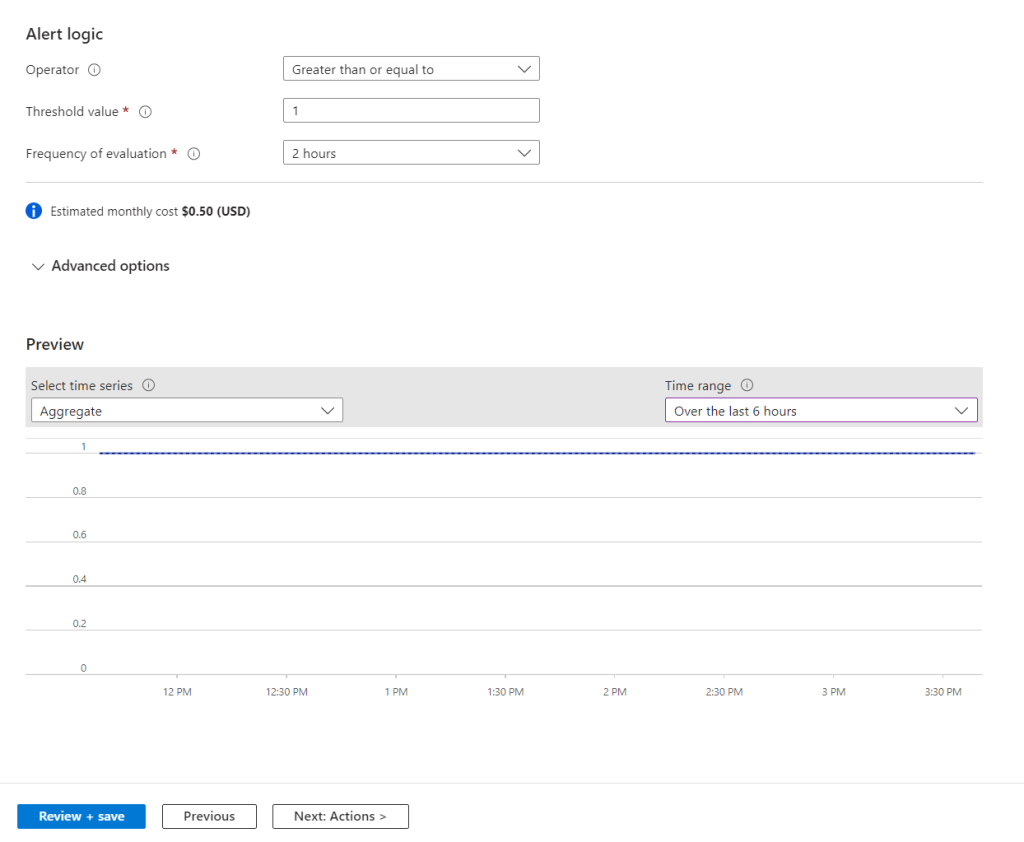Click the blue estimated cost info icon

tap(34, 211)
